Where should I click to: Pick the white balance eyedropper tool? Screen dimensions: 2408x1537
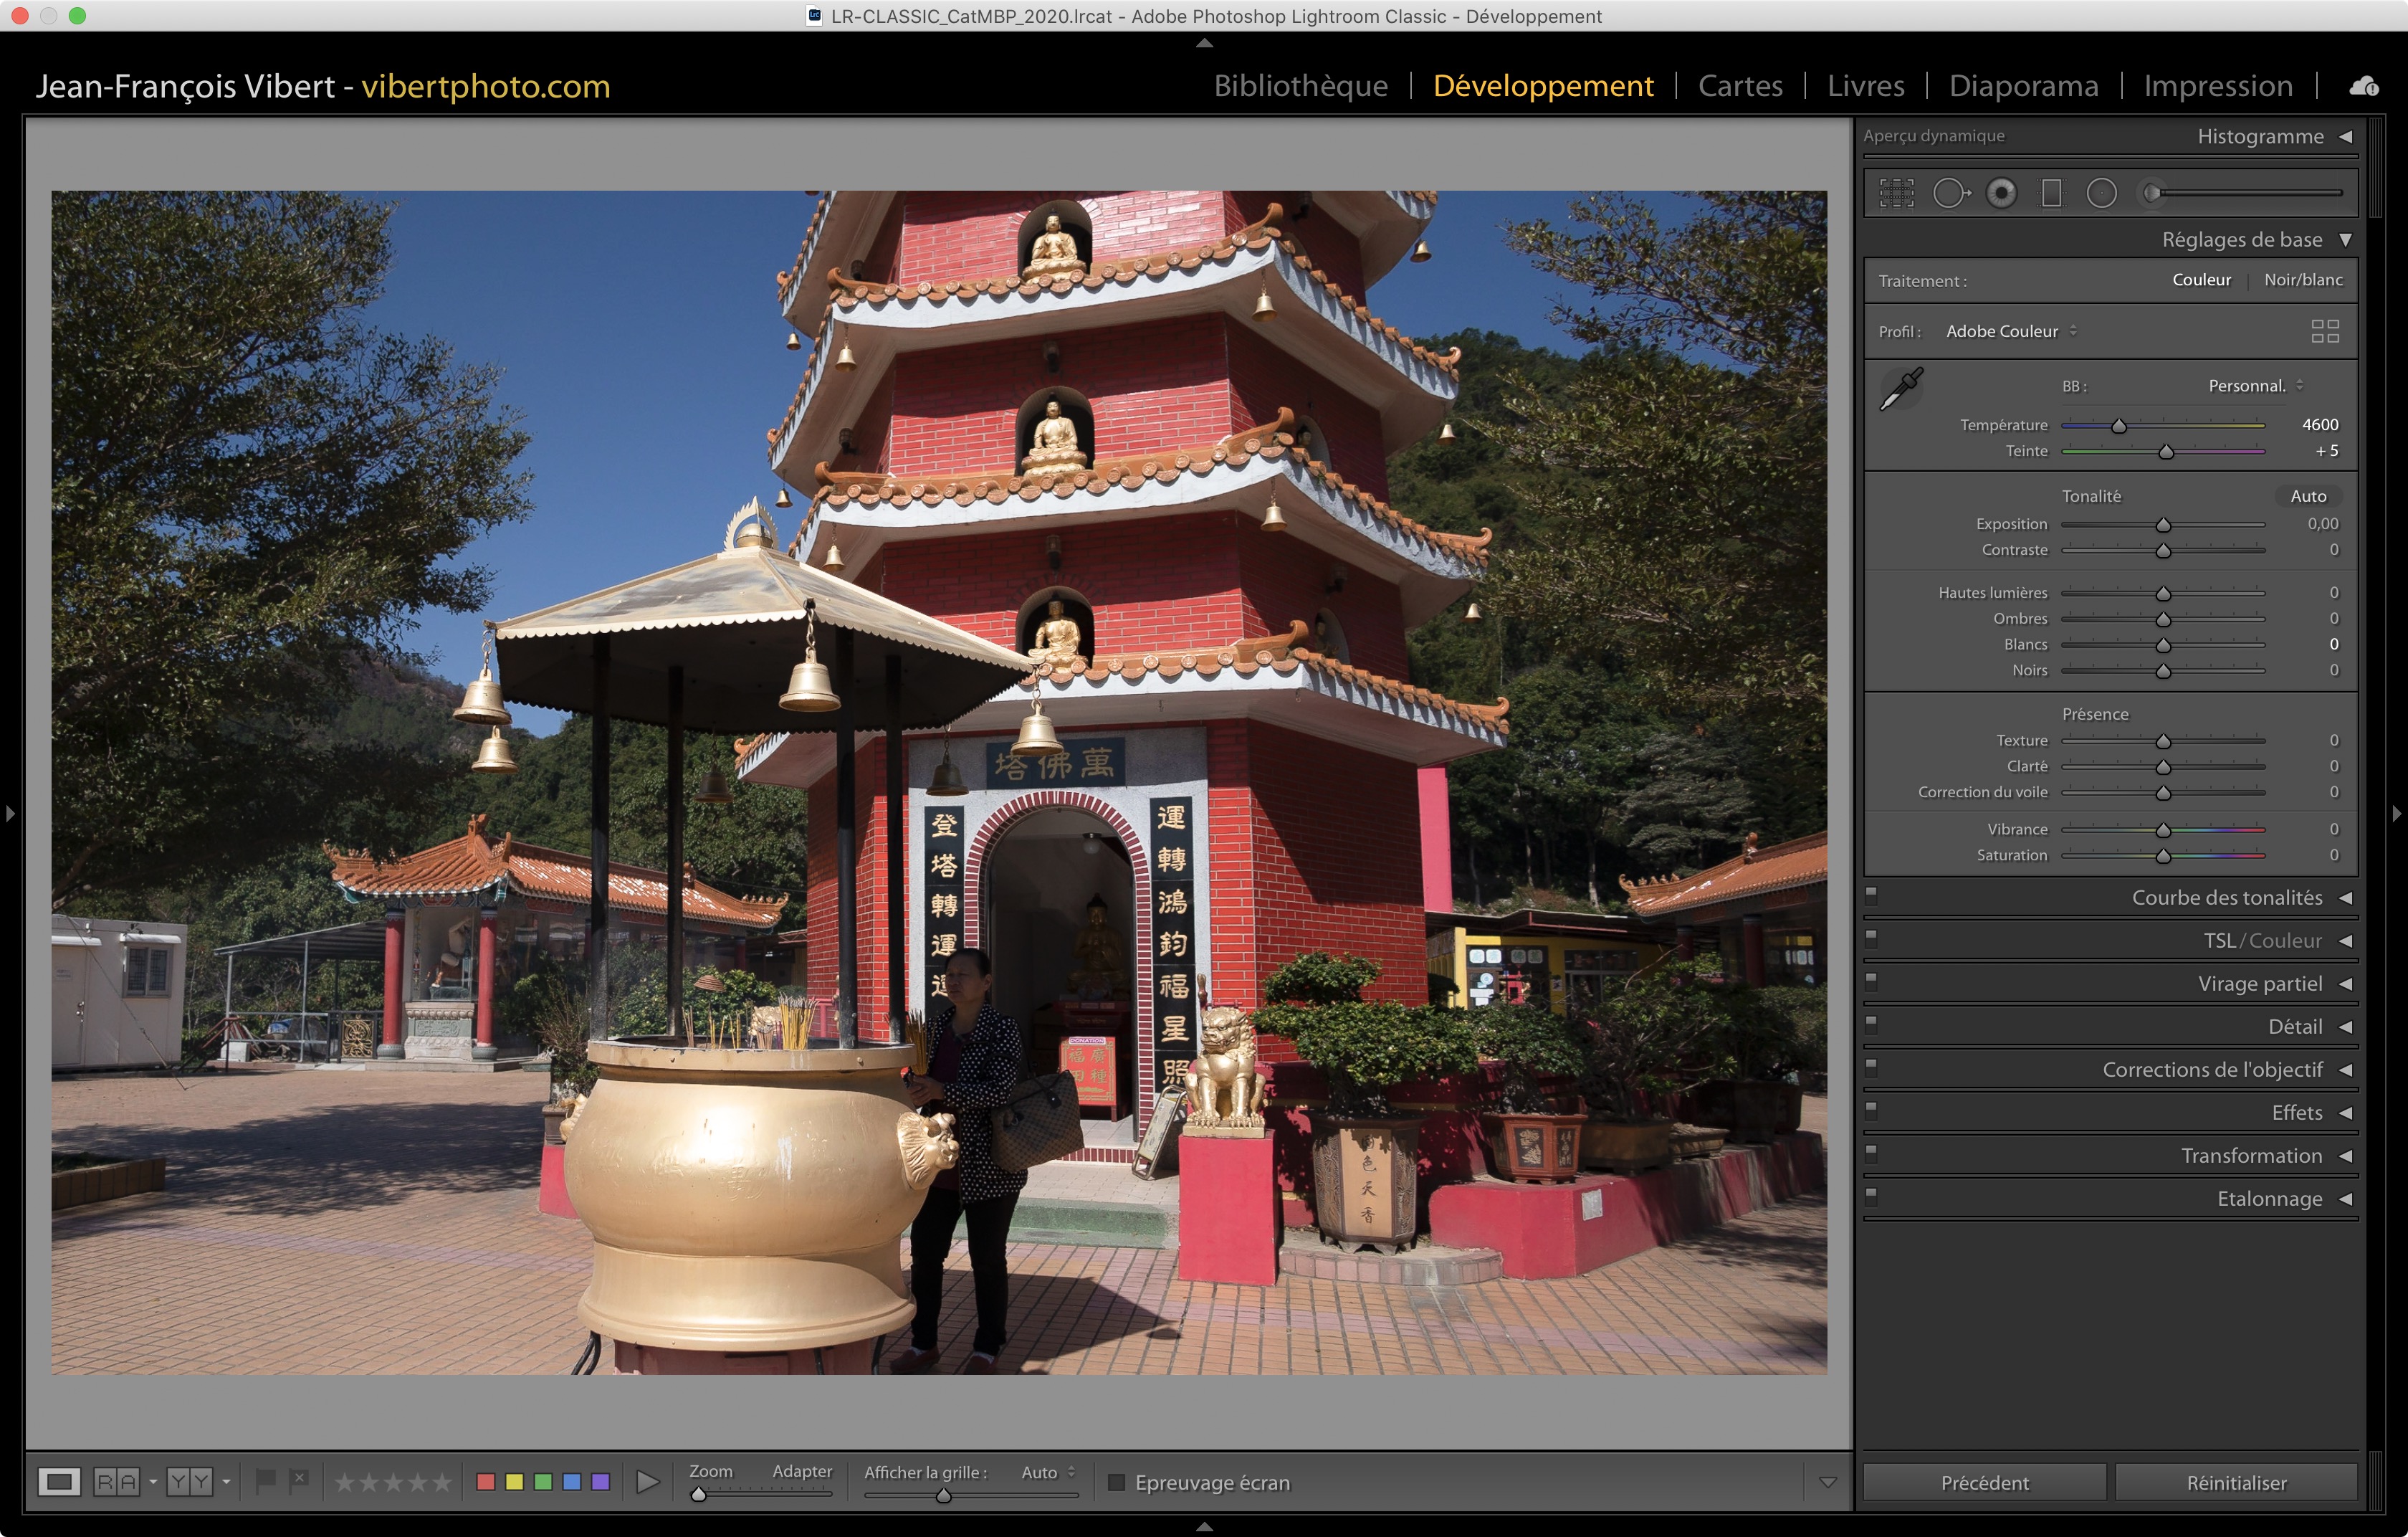[1901, 389]
